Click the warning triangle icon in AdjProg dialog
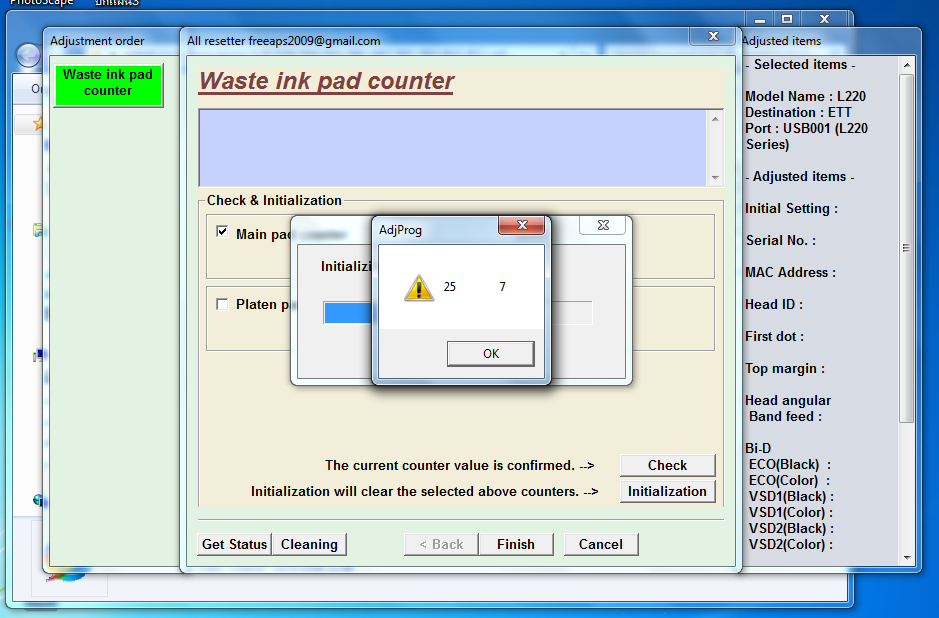The image size is (939, 618). (x=419, y=288)
